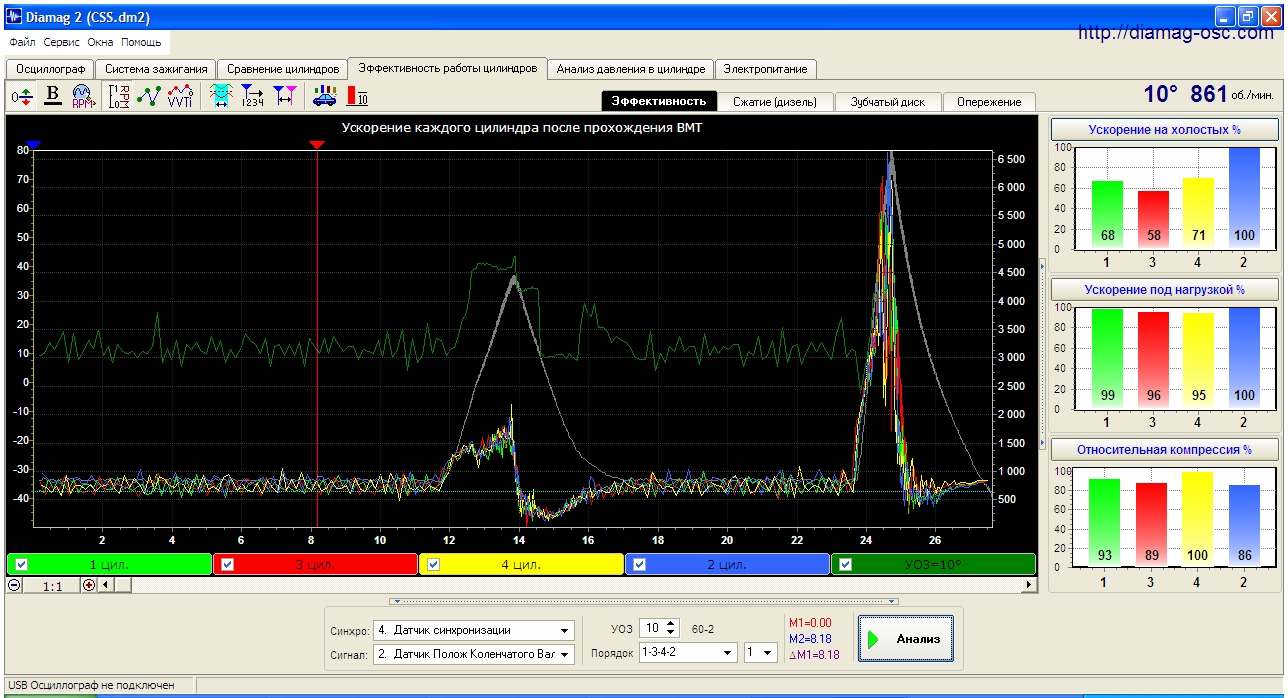
Task: Increase the УОЗ value with up arrow
Action: point(671,624)
